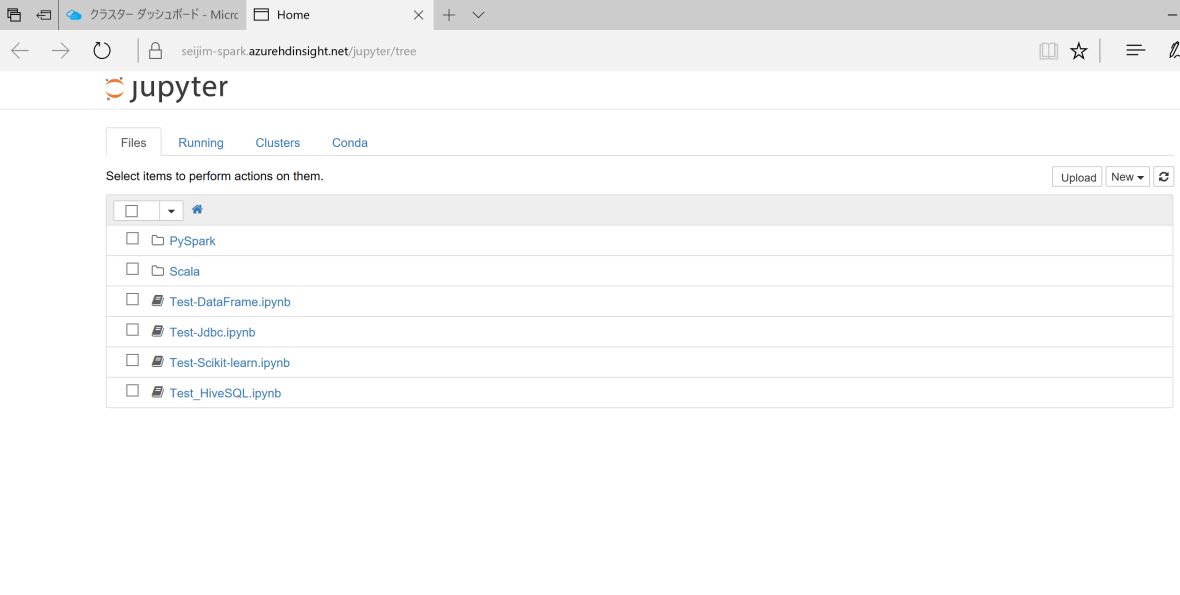Expand the selection filter dropdown arrow
Image resolution: width=1180 pixels, height=595 pixels.
170,210
